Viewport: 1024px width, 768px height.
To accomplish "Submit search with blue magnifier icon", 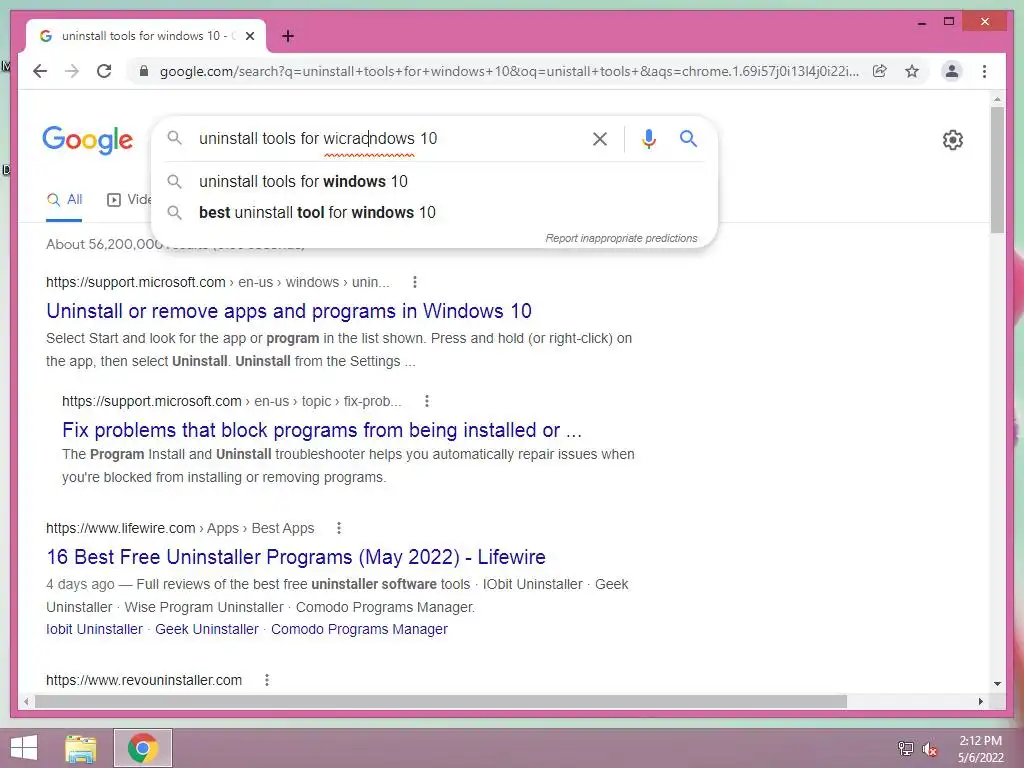I will point(688,138).
